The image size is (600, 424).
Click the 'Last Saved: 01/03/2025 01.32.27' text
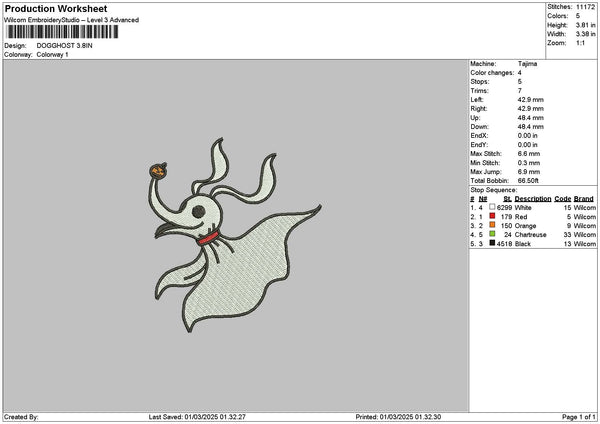(197, 417)
